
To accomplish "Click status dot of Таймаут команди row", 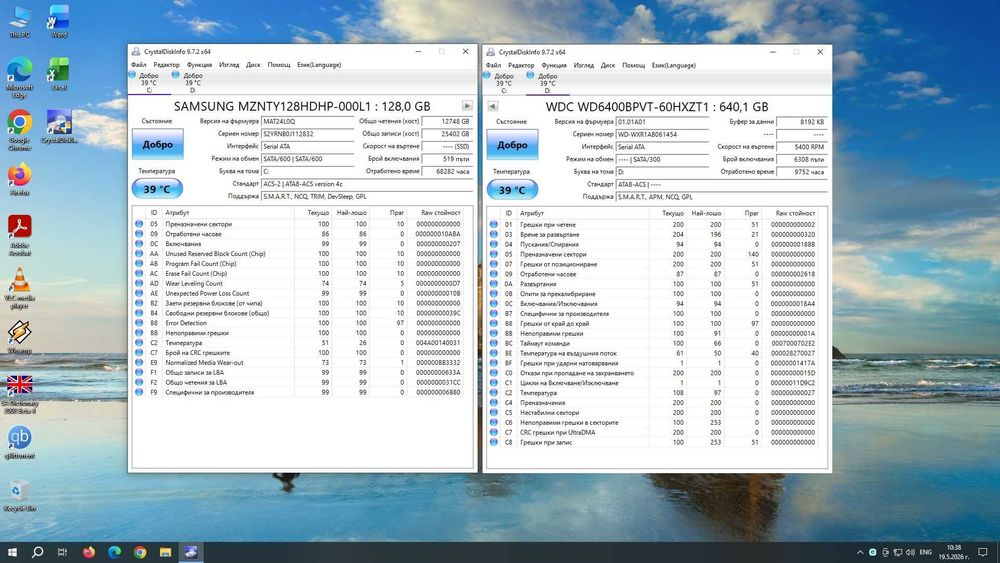I will 494,343.
